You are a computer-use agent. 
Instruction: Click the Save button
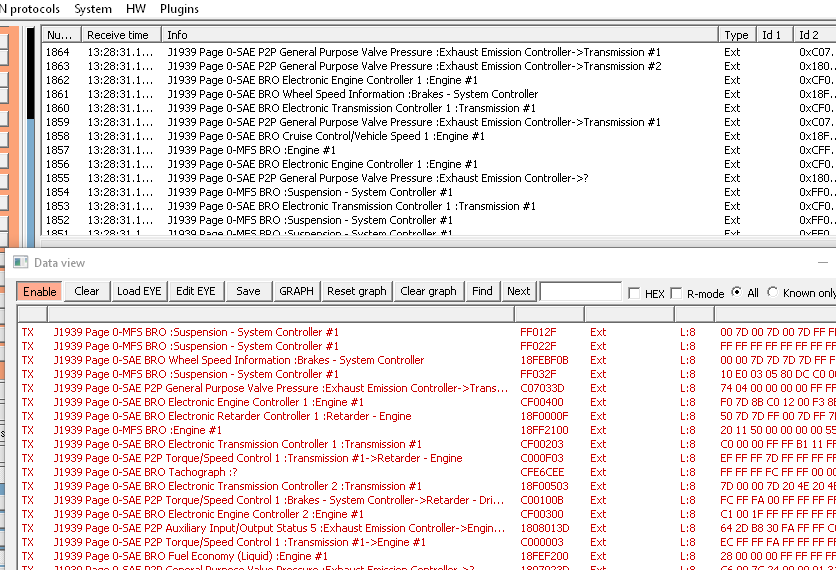(248, 291)
